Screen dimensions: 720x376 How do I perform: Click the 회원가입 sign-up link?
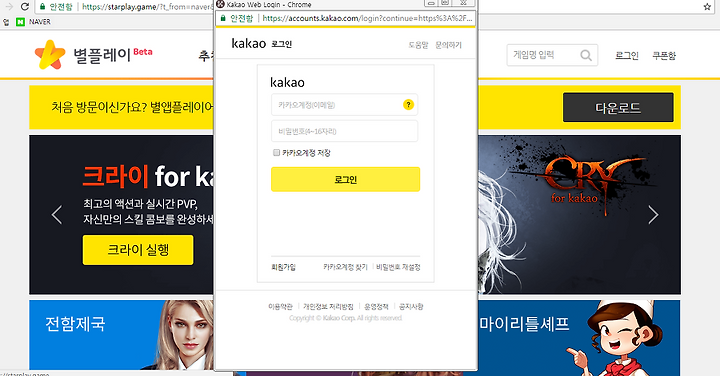tap(283, 267)
